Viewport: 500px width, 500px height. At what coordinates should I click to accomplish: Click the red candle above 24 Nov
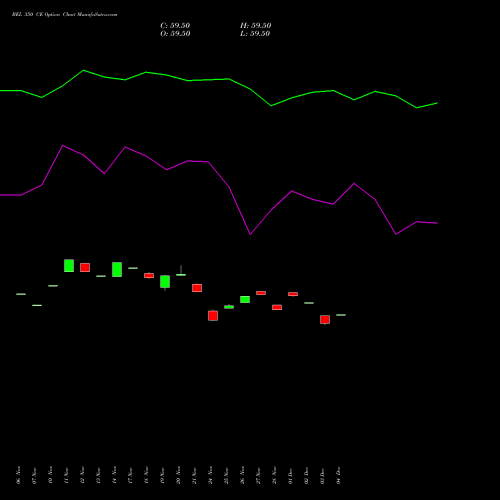(213, 315)
